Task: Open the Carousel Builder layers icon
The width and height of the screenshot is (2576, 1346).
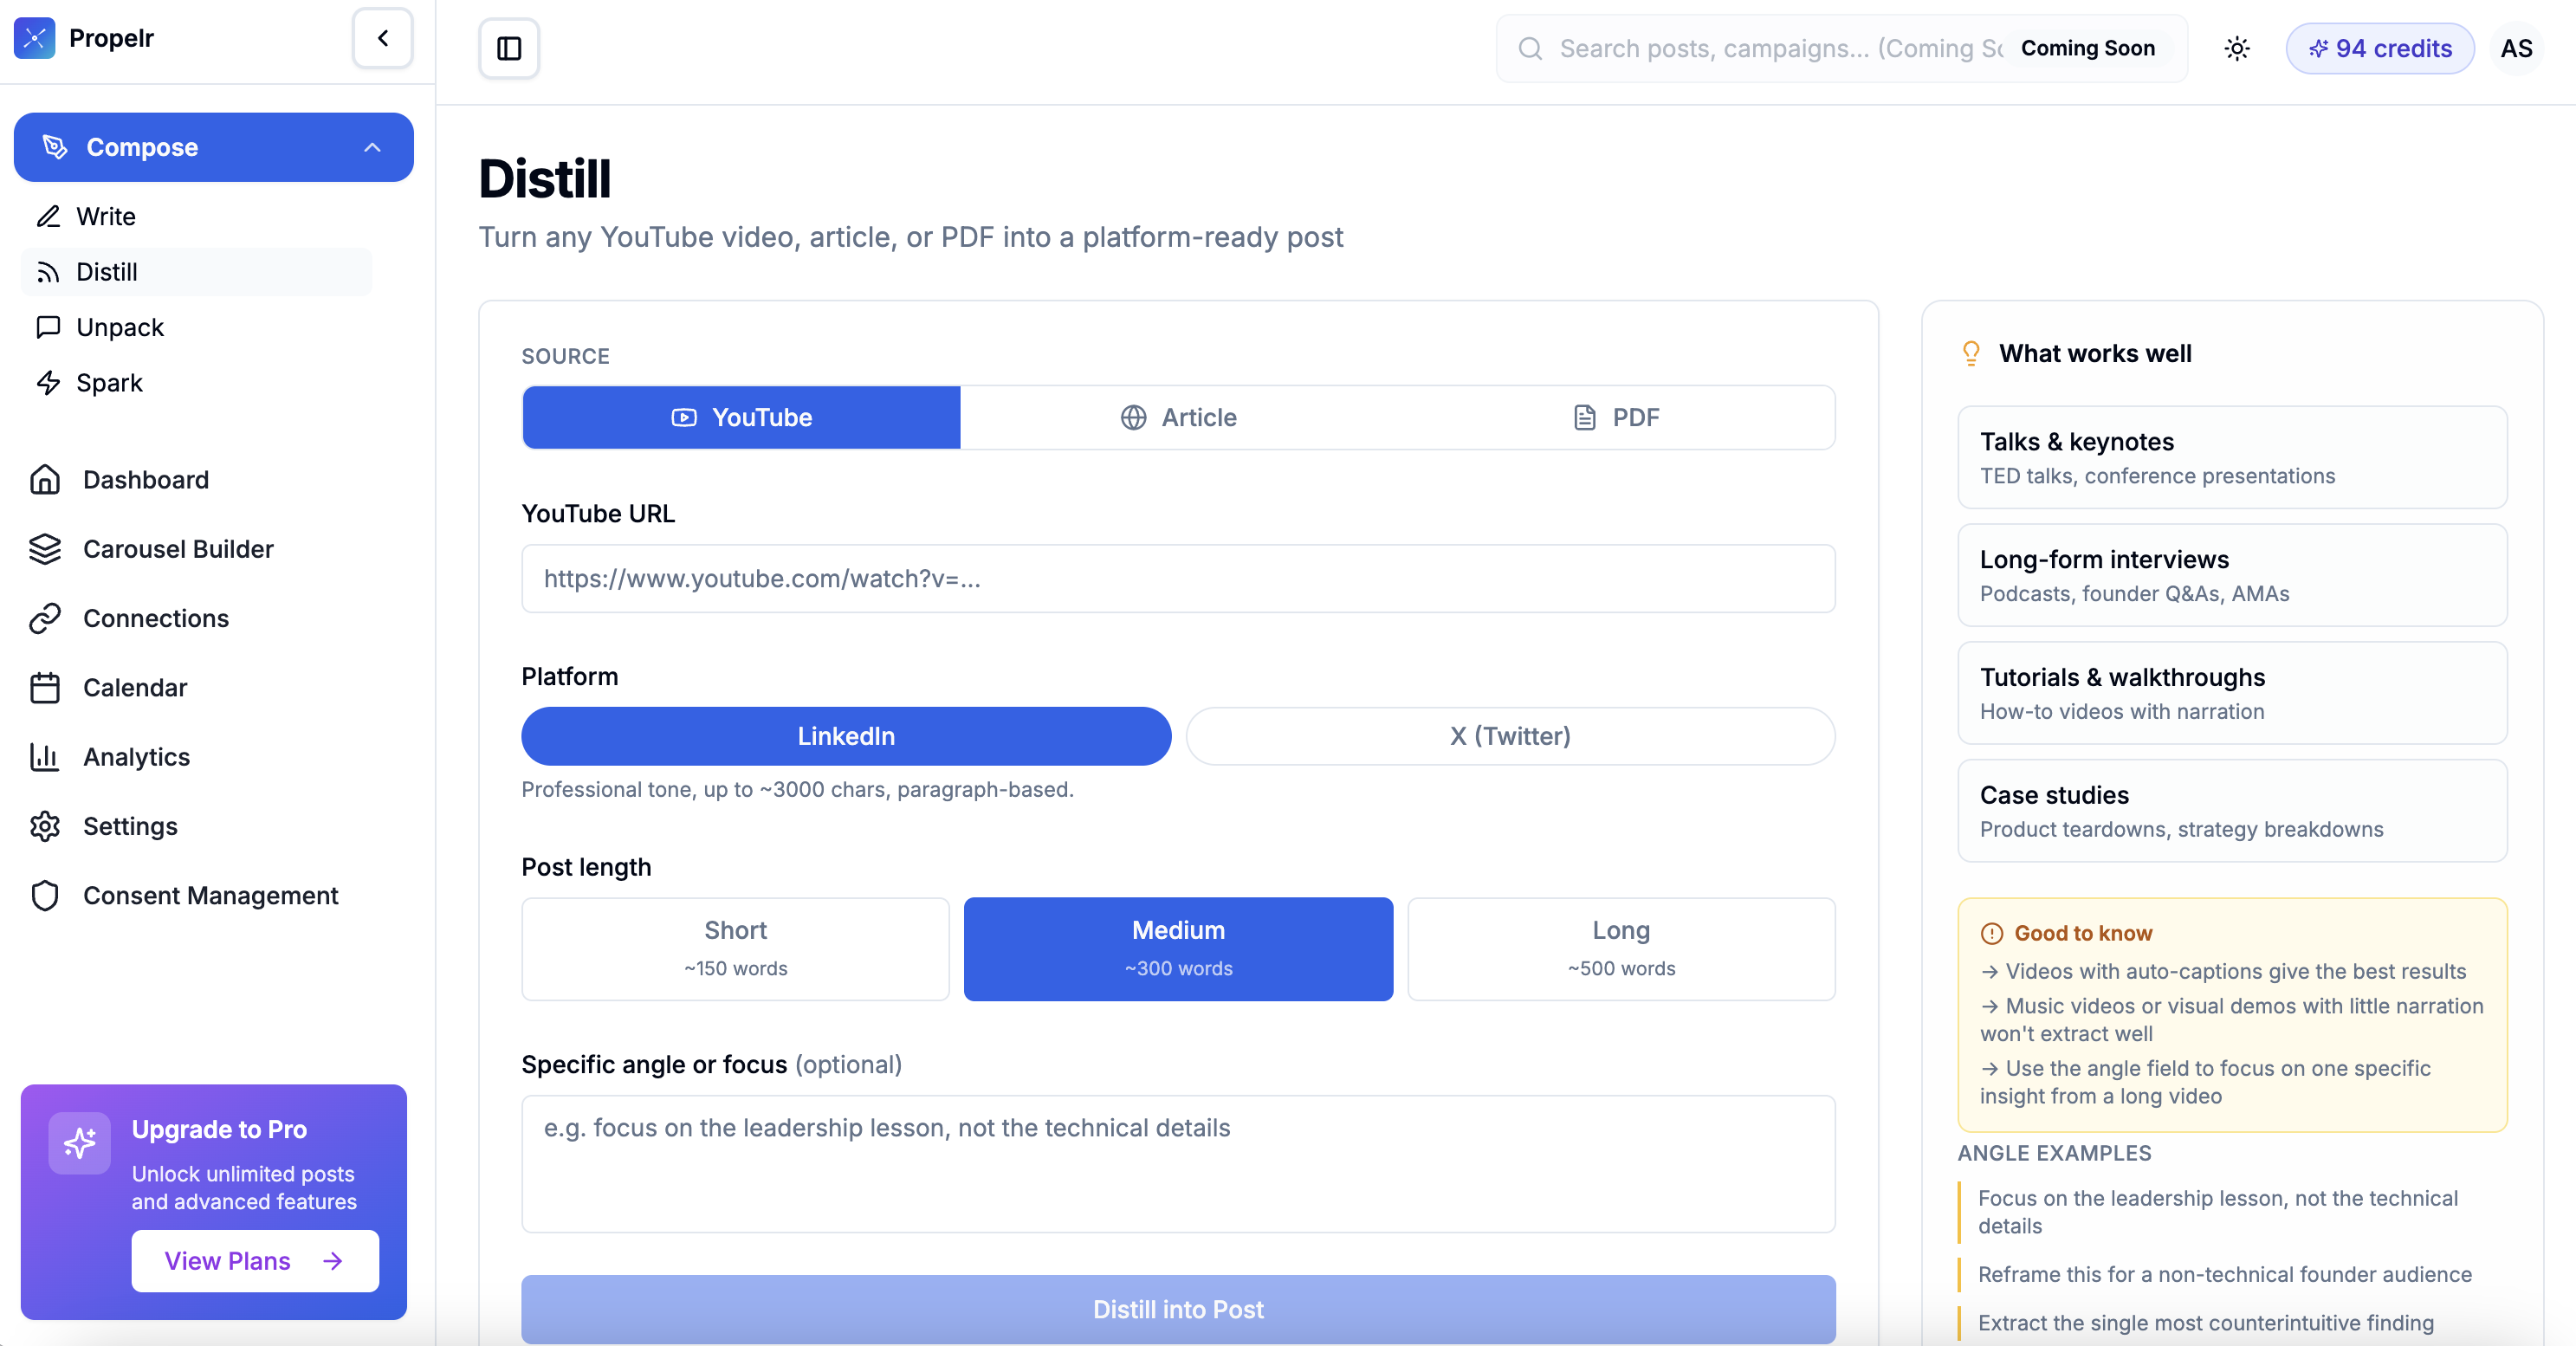Action: coord(45,549)
